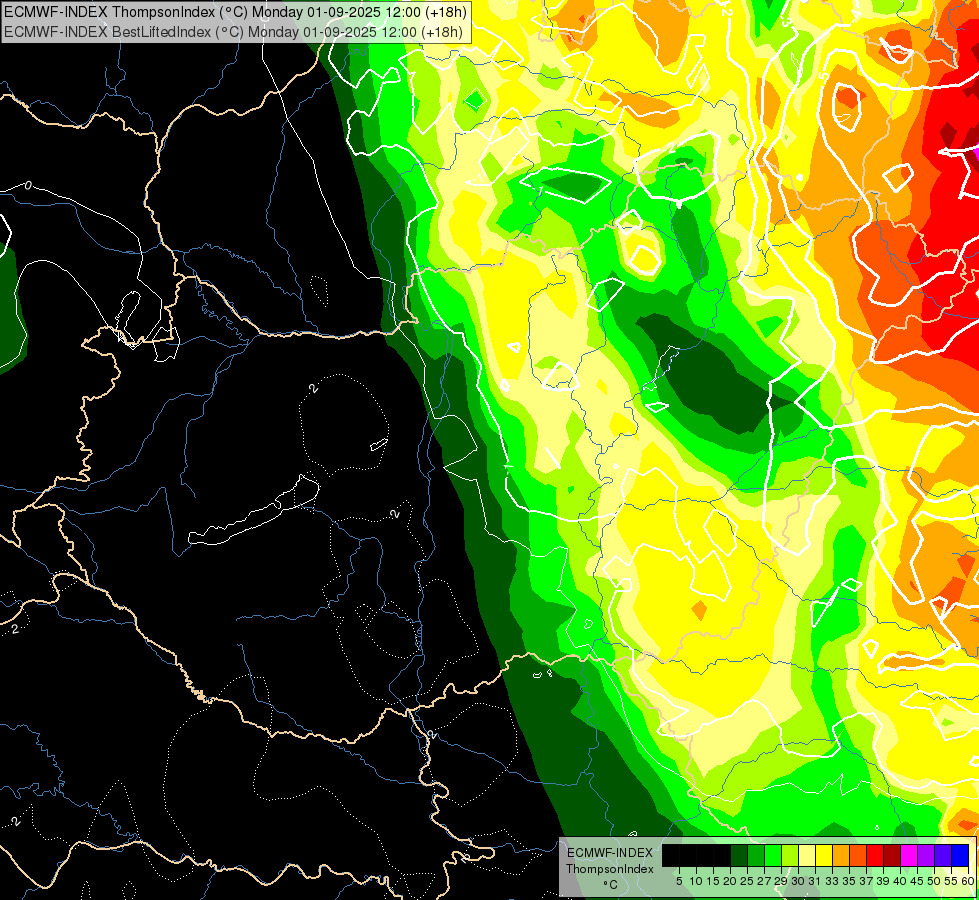The width and height of the screenshot is (979, 900).
Task: Select the red 37–39 legend swatch
Action: 875,855
